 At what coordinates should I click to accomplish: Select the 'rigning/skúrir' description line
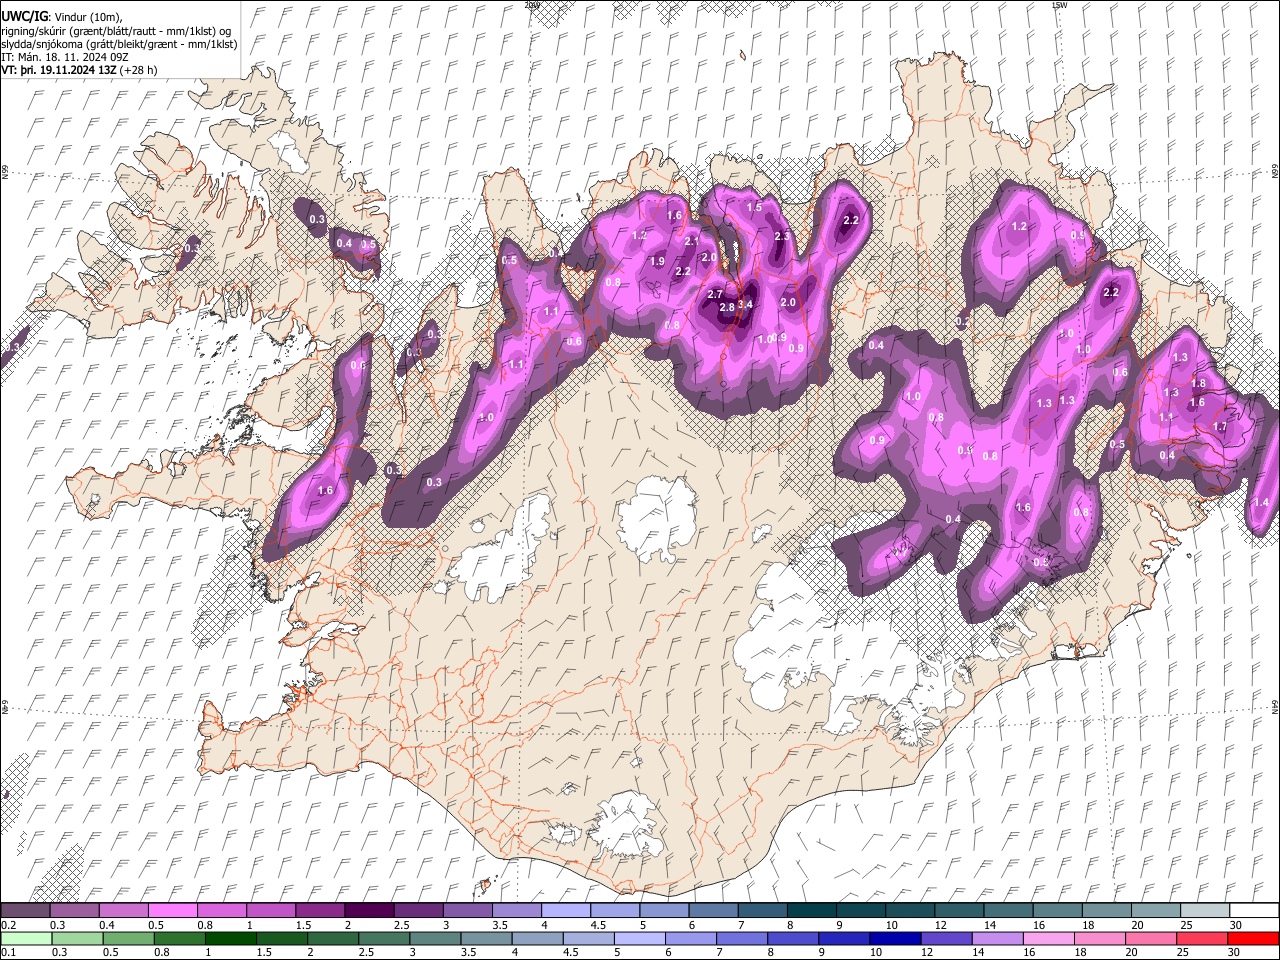[116, 30]
